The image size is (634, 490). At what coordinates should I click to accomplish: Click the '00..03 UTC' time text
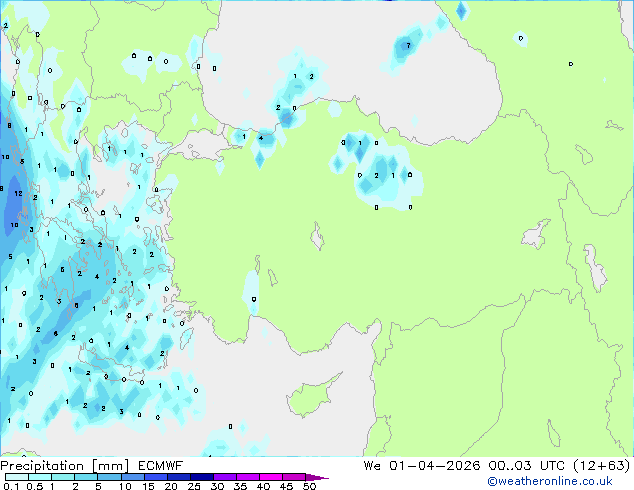(526, 466)
